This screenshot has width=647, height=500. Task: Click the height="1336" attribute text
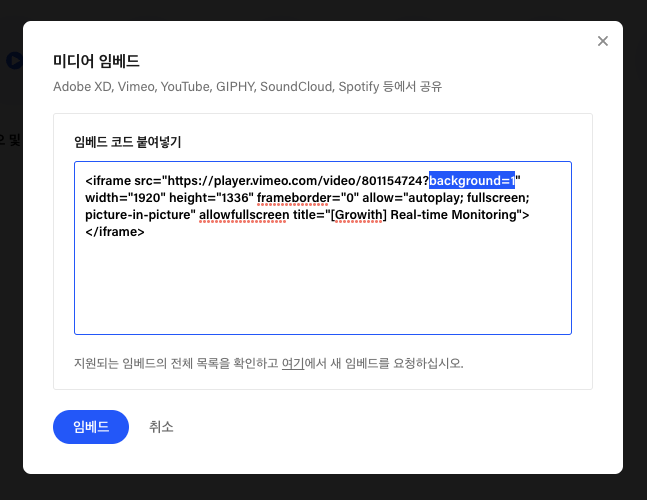tap(211, 198)
